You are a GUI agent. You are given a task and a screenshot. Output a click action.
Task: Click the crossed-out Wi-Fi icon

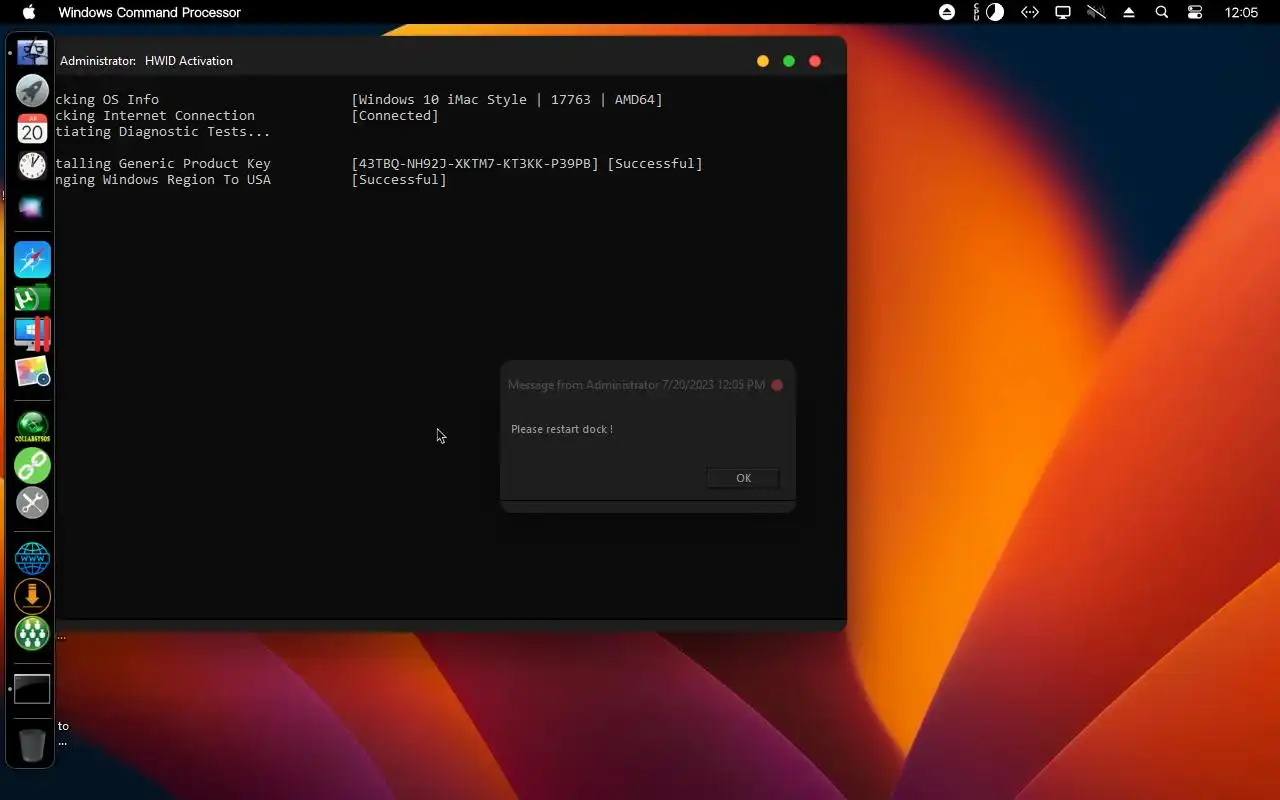coord(1096,12)
